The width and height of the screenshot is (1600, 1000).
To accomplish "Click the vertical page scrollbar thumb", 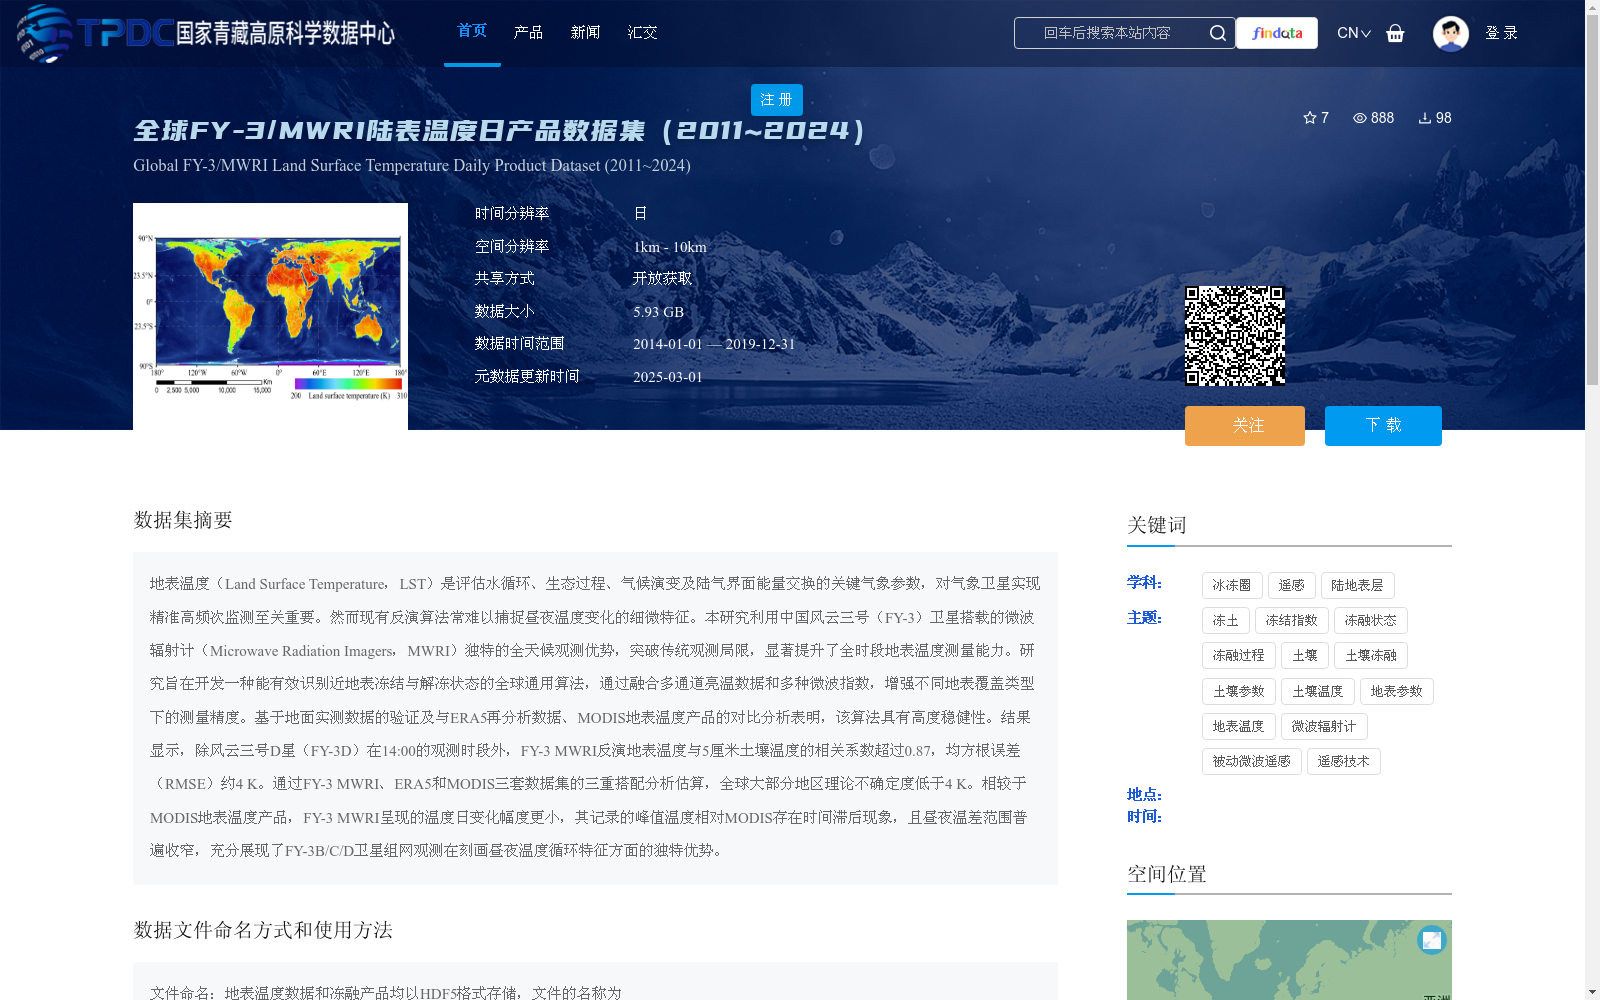I will tap(1592, 200).
